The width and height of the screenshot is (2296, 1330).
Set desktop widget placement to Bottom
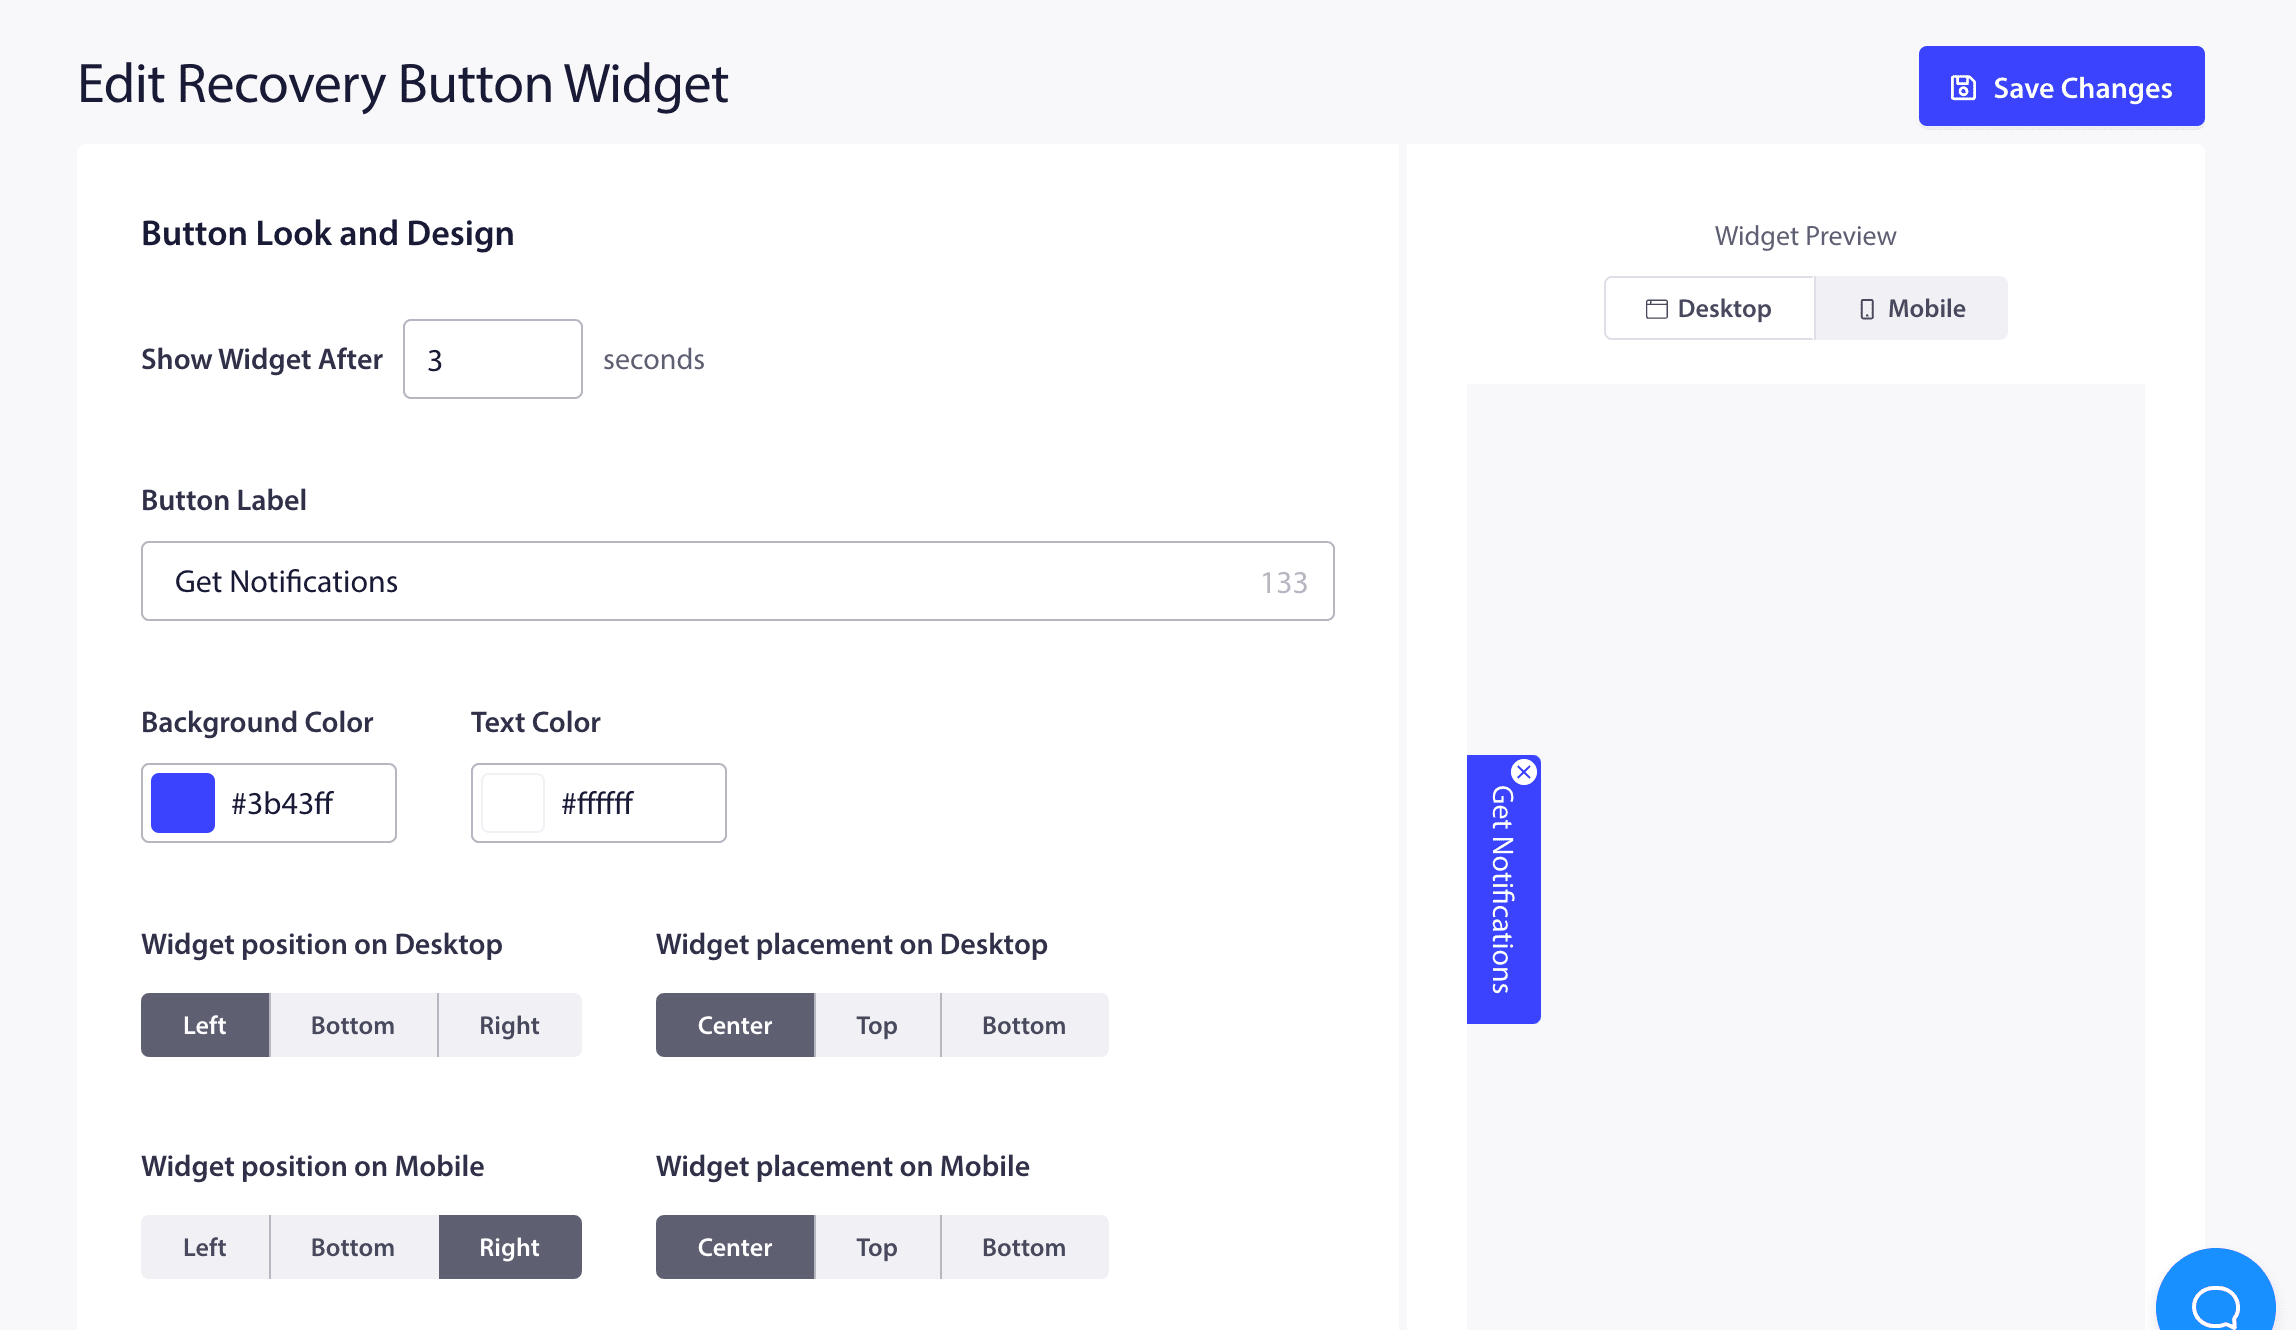coord(1024,1025)
